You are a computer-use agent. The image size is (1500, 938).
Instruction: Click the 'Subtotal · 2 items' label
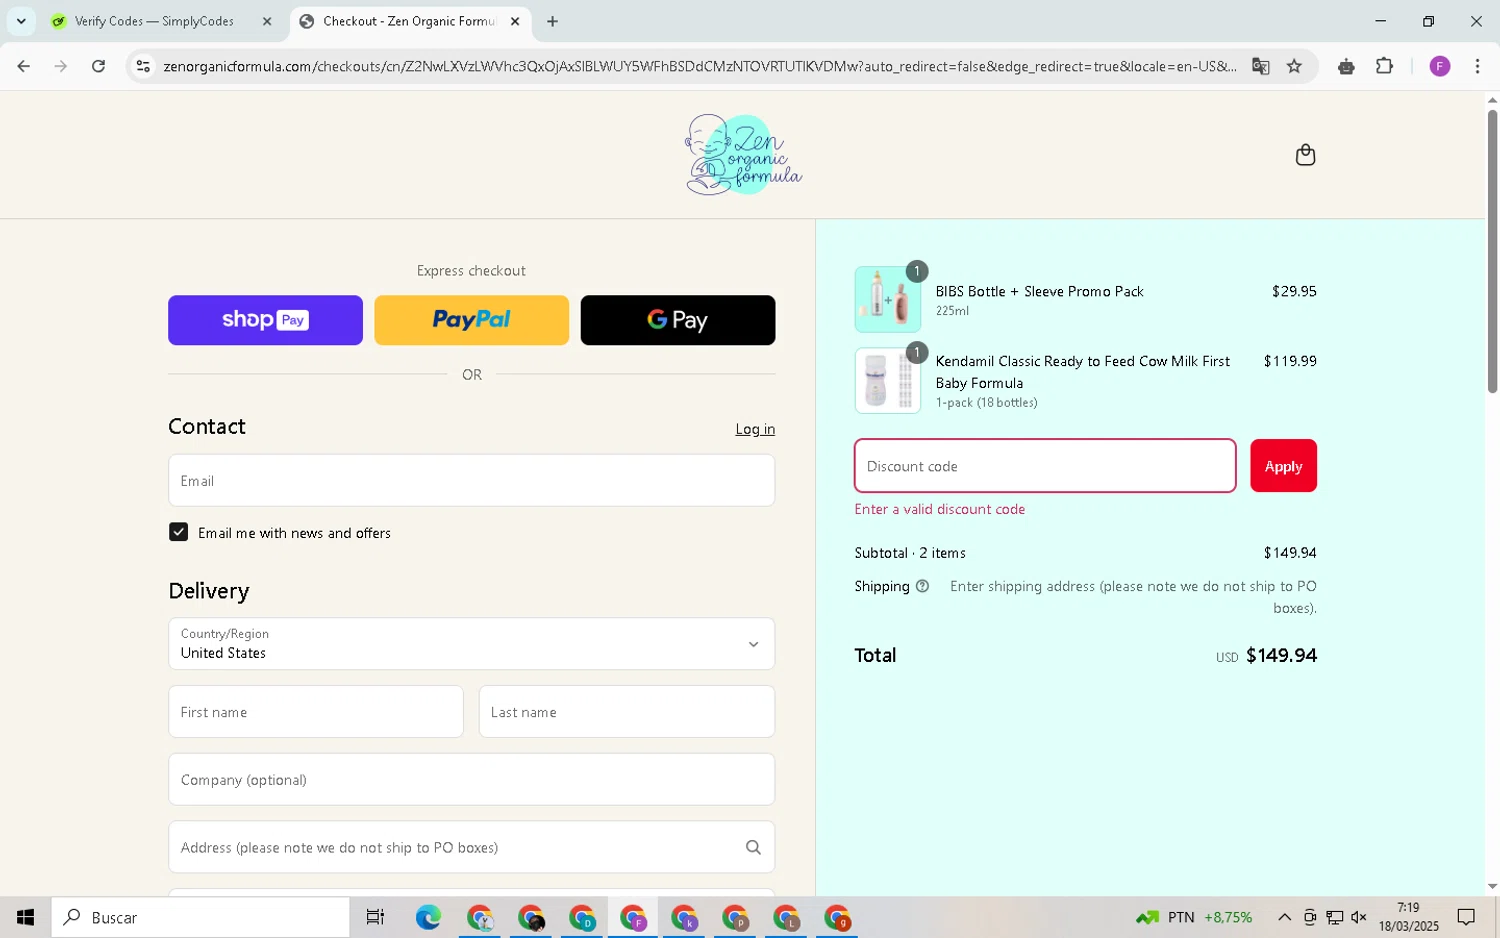coord(909,552)
